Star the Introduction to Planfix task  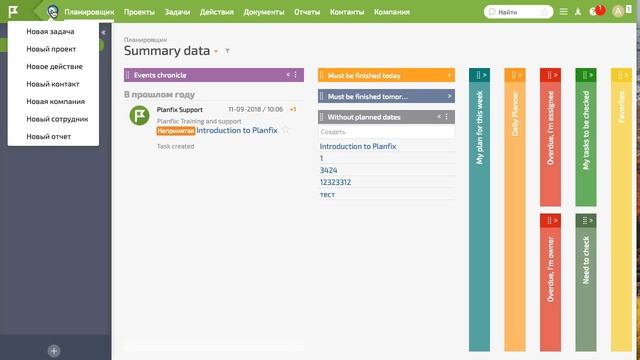point(285,130)
